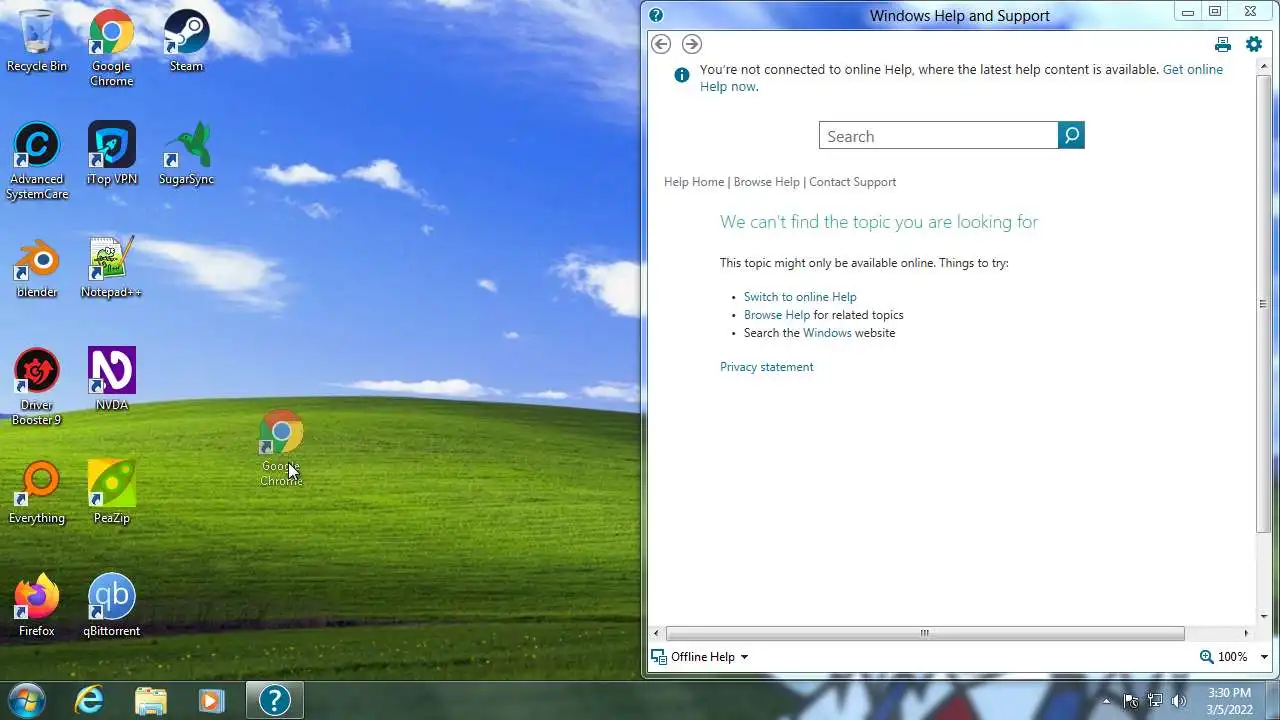Open the Action Center flag tray icon
This screenshot has height=720, width=1280.
(1131, 701)
